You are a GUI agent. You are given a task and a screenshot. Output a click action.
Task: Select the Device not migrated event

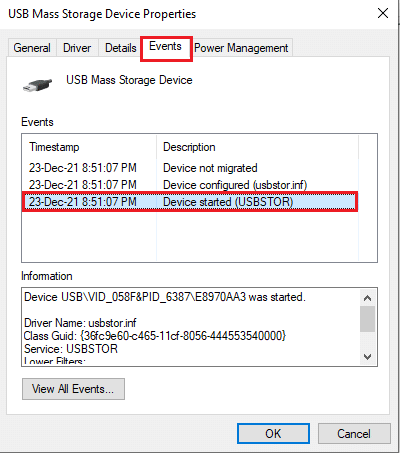(190, 168)
